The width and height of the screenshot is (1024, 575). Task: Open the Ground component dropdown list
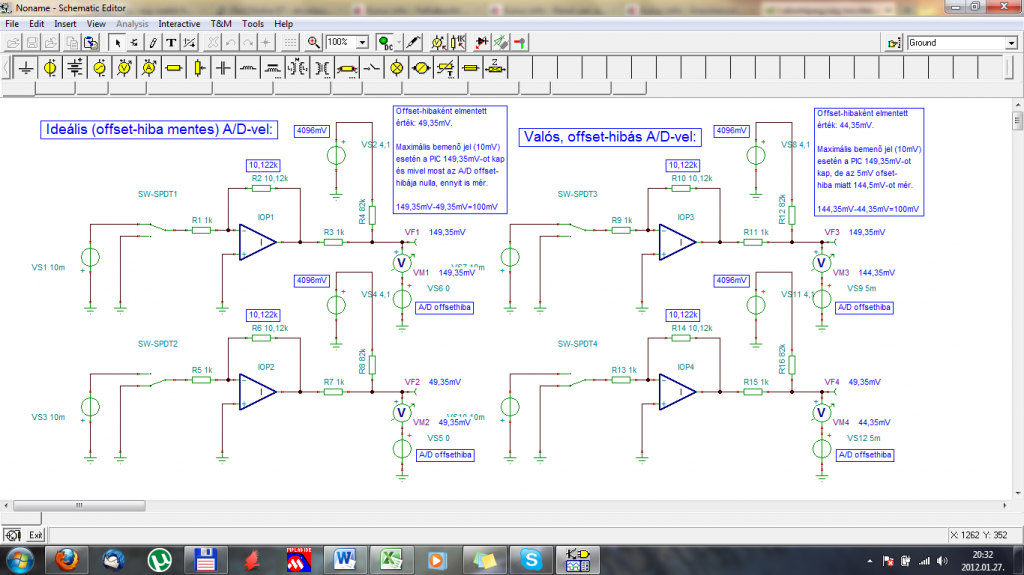coord(1011,43)
